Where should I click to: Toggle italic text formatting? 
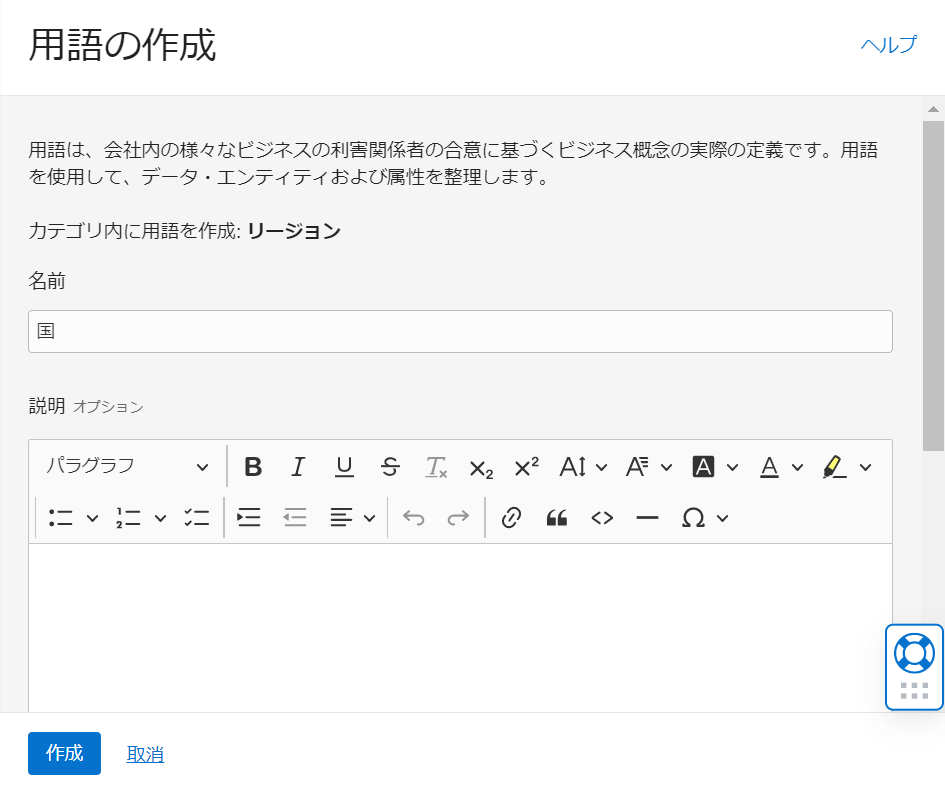(297, 467)
